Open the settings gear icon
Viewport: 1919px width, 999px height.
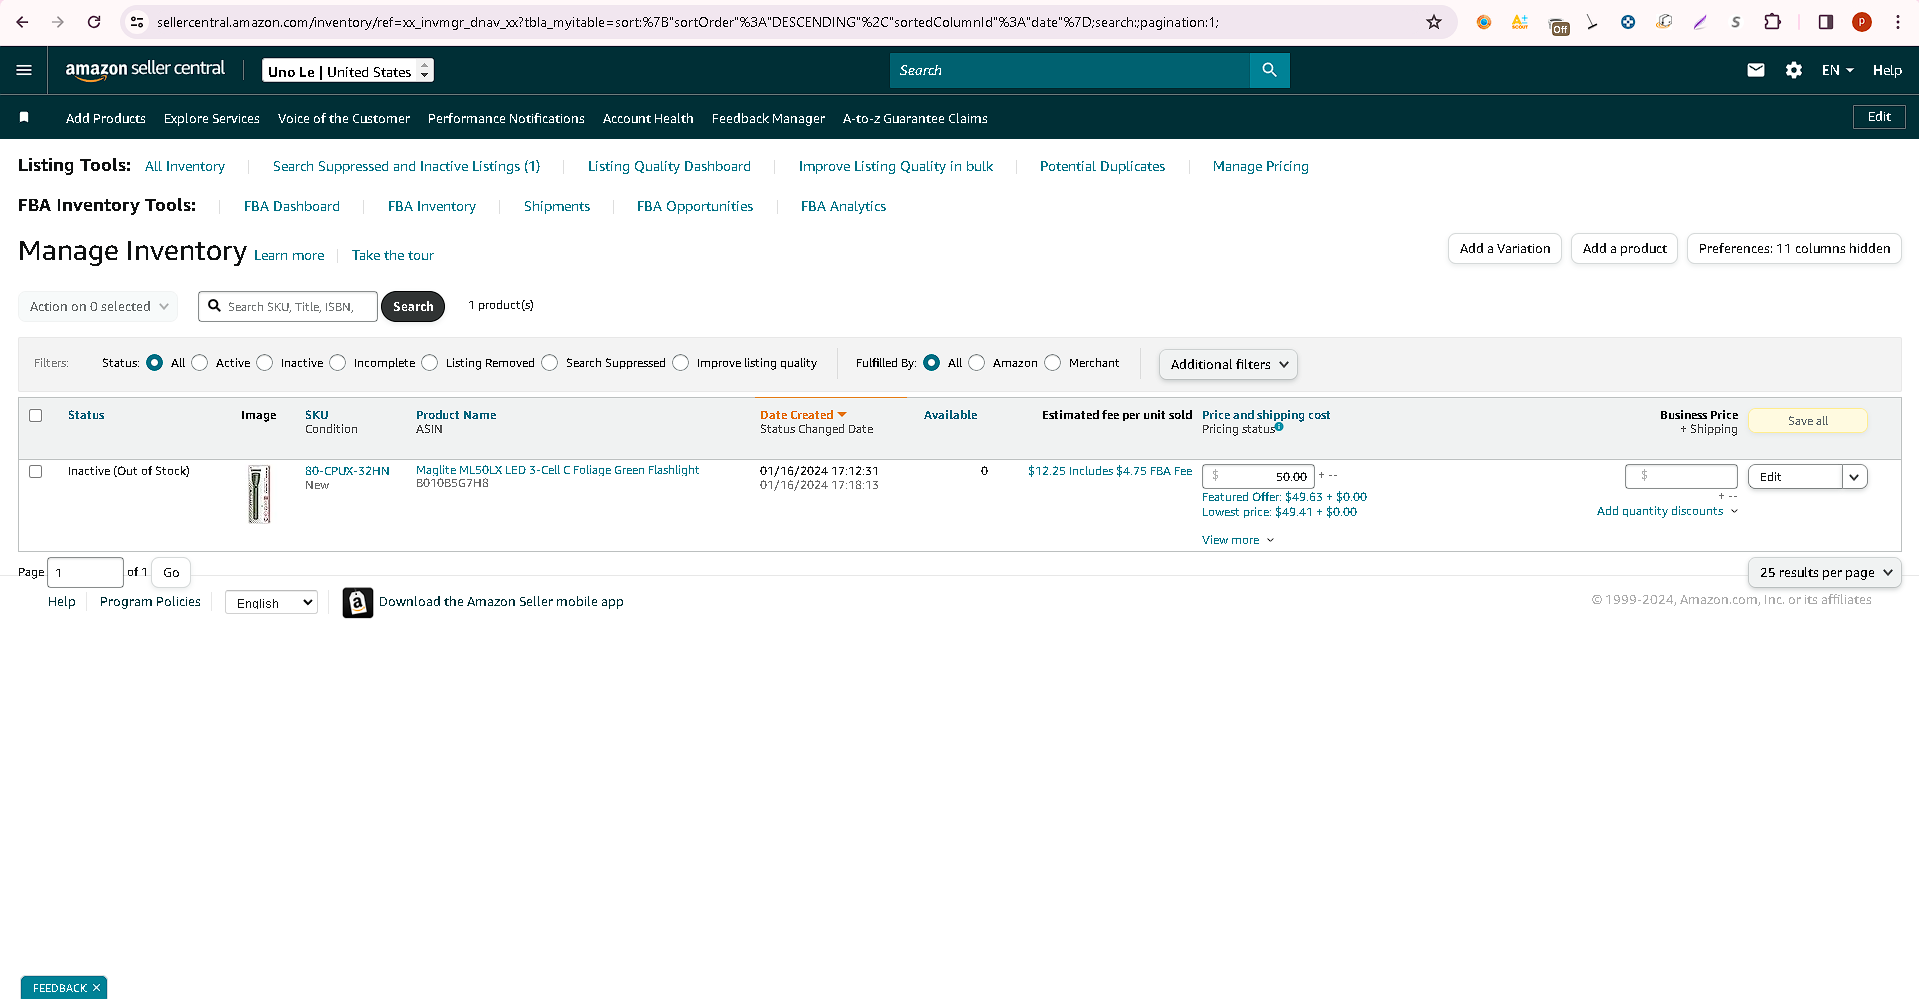[x=1794, y=70]
